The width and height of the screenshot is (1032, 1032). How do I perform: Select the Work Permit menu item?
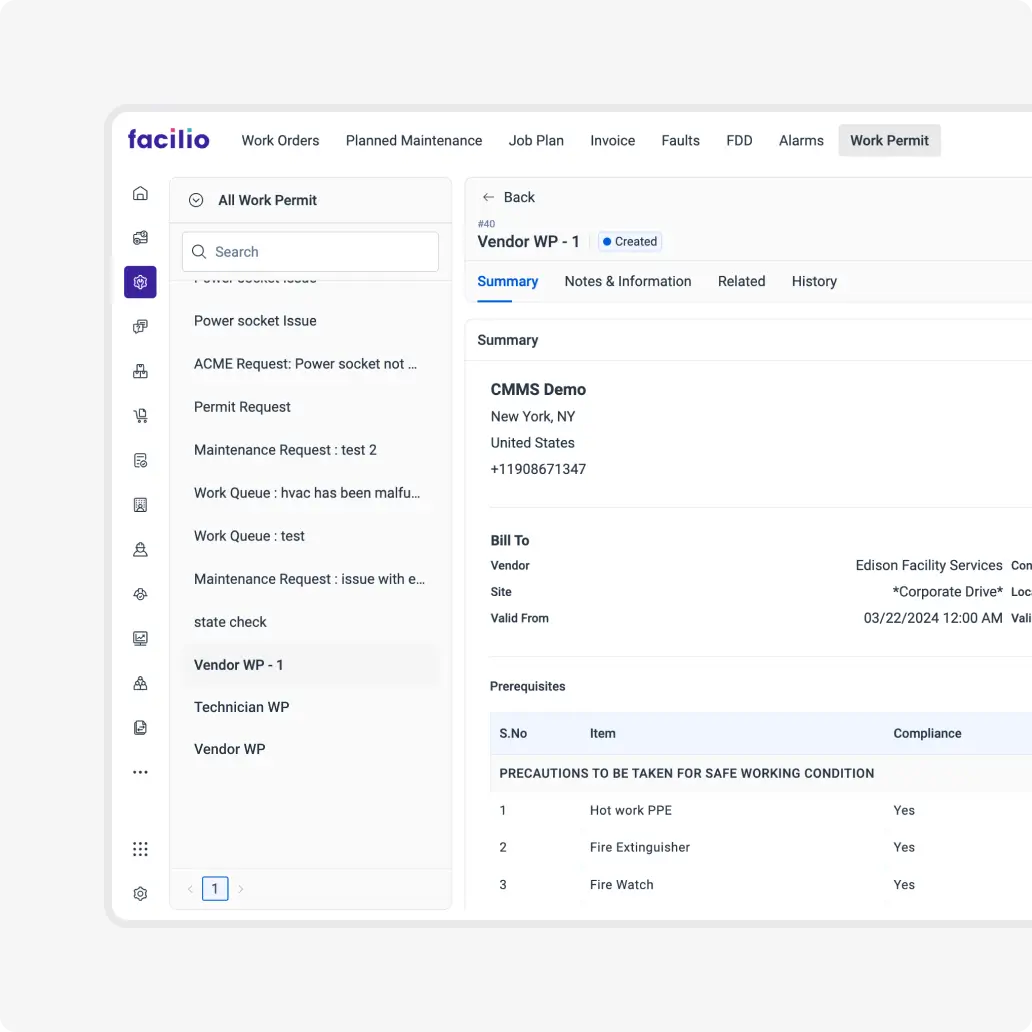click(889, 140)
